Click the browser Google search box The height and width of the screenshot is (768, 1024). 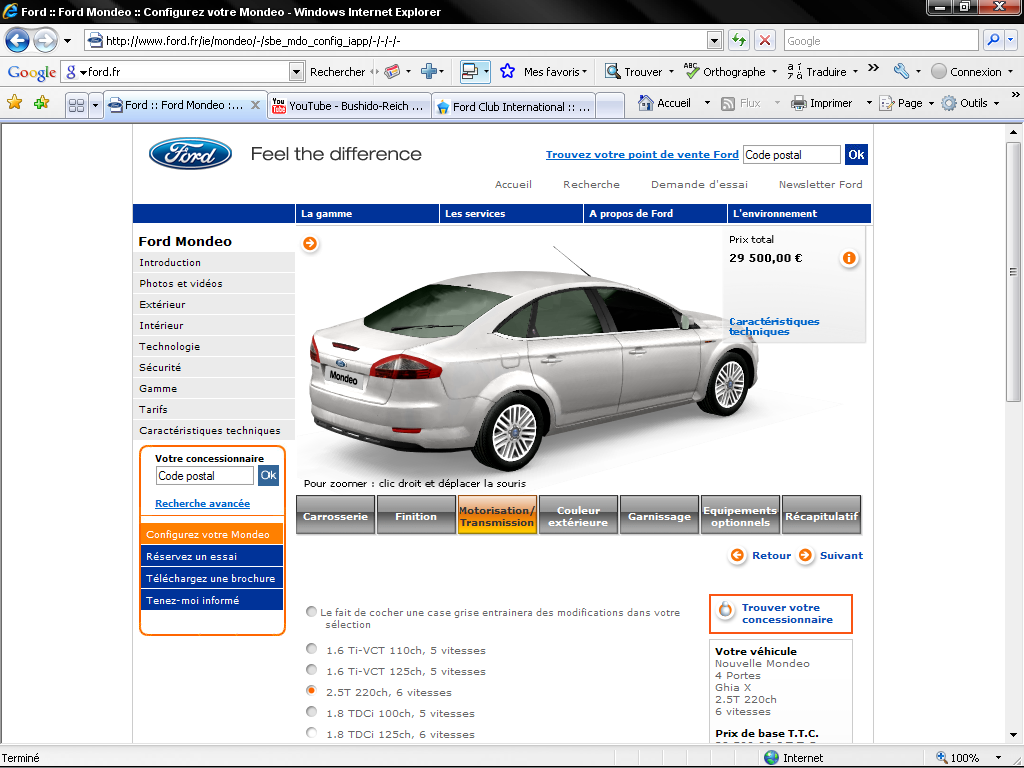coord(881,40)
